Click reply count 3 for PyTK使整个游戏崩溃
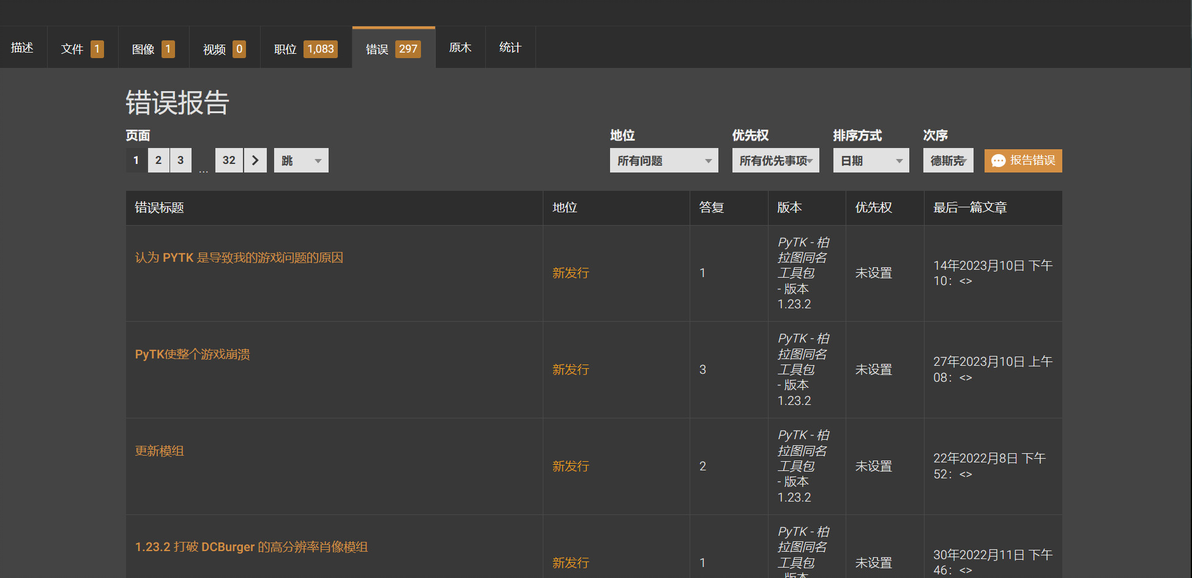The image size is (1192, 578). (702, 370)
